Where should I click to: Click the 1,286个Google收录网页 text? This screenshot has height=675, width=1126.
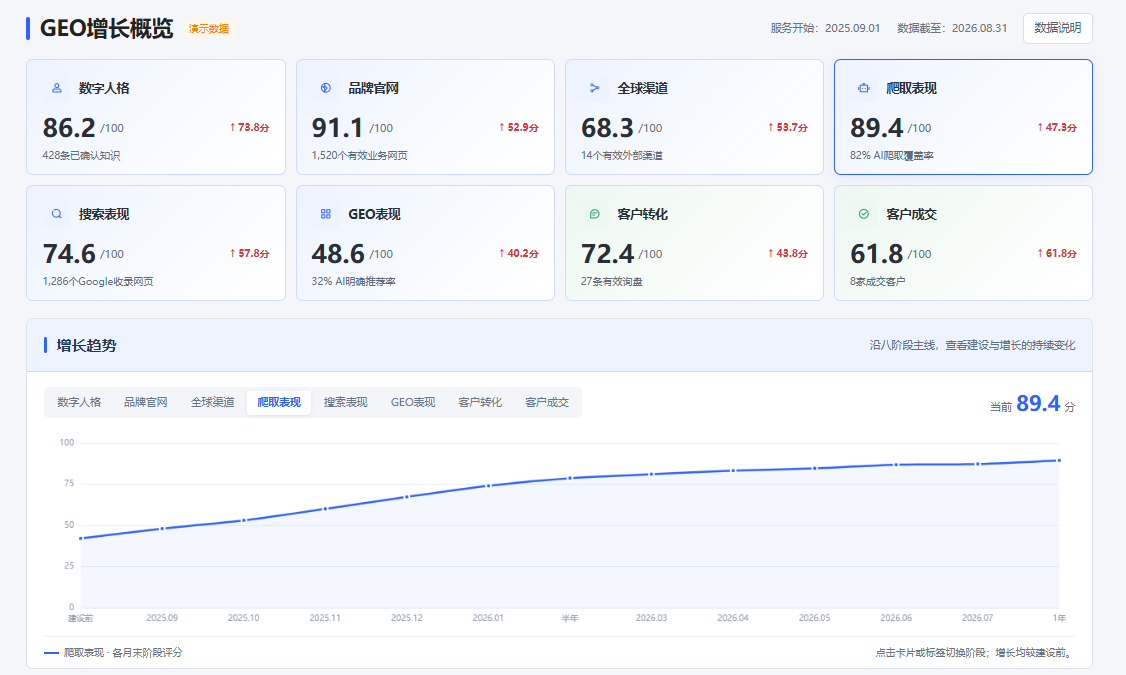[x=98, y=281]
